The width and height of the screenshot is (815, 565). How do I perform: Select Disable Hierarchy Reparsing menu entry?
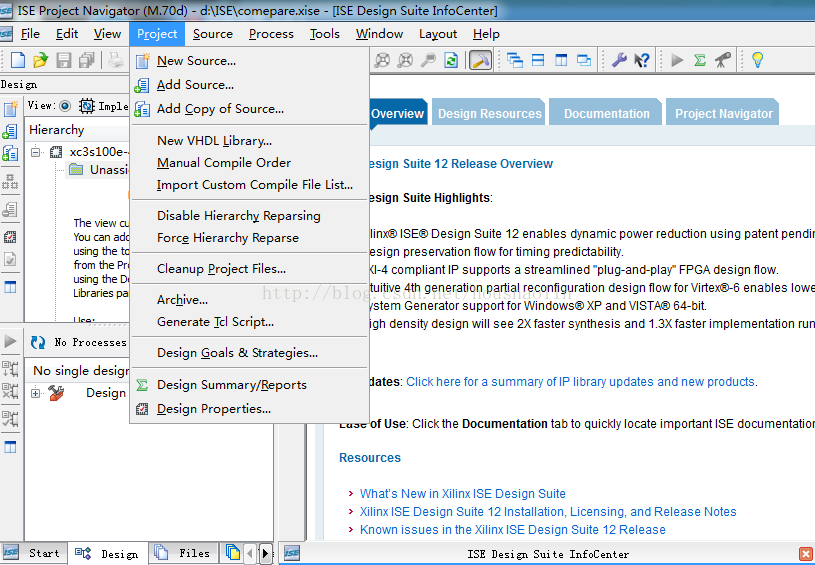(x=249, y=216)
